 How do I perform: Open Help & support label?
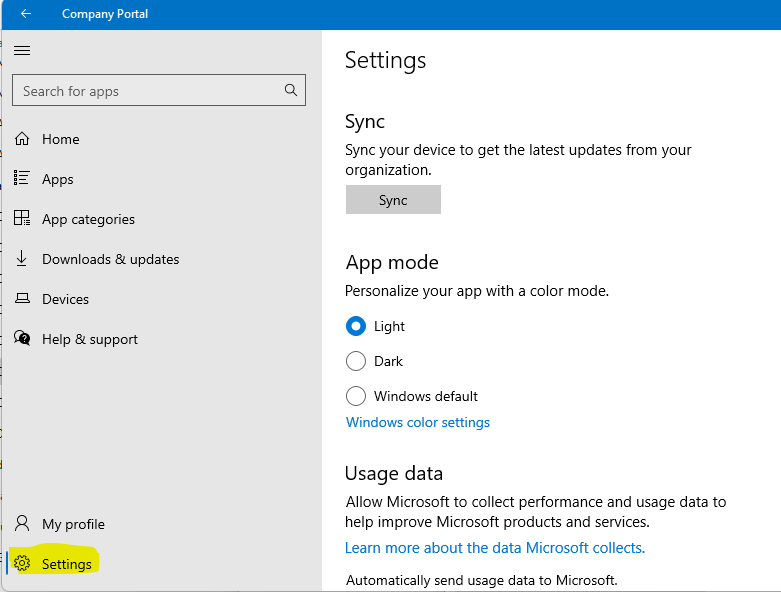pos(90,340)
